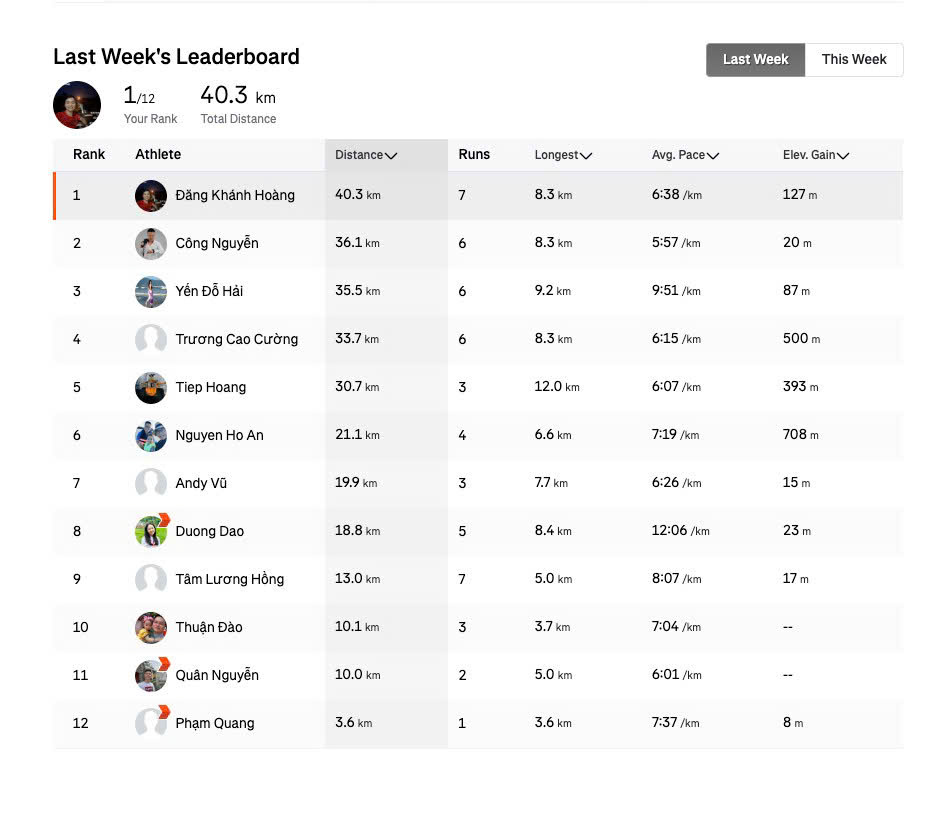
Task: Click Trương Cao Cường's placeholder avatar
Action: tap(150, 339)
